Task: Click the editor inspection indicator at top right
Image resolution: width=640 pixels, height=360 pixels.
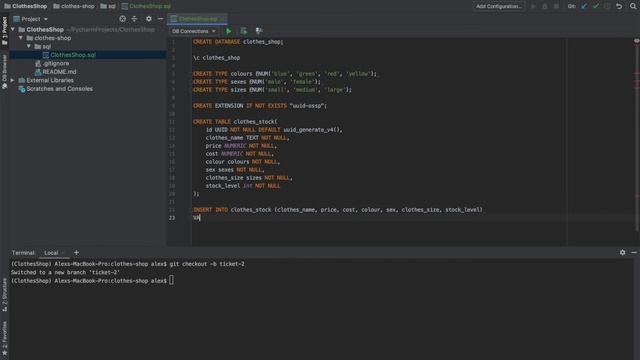Action: coord(636,41)
